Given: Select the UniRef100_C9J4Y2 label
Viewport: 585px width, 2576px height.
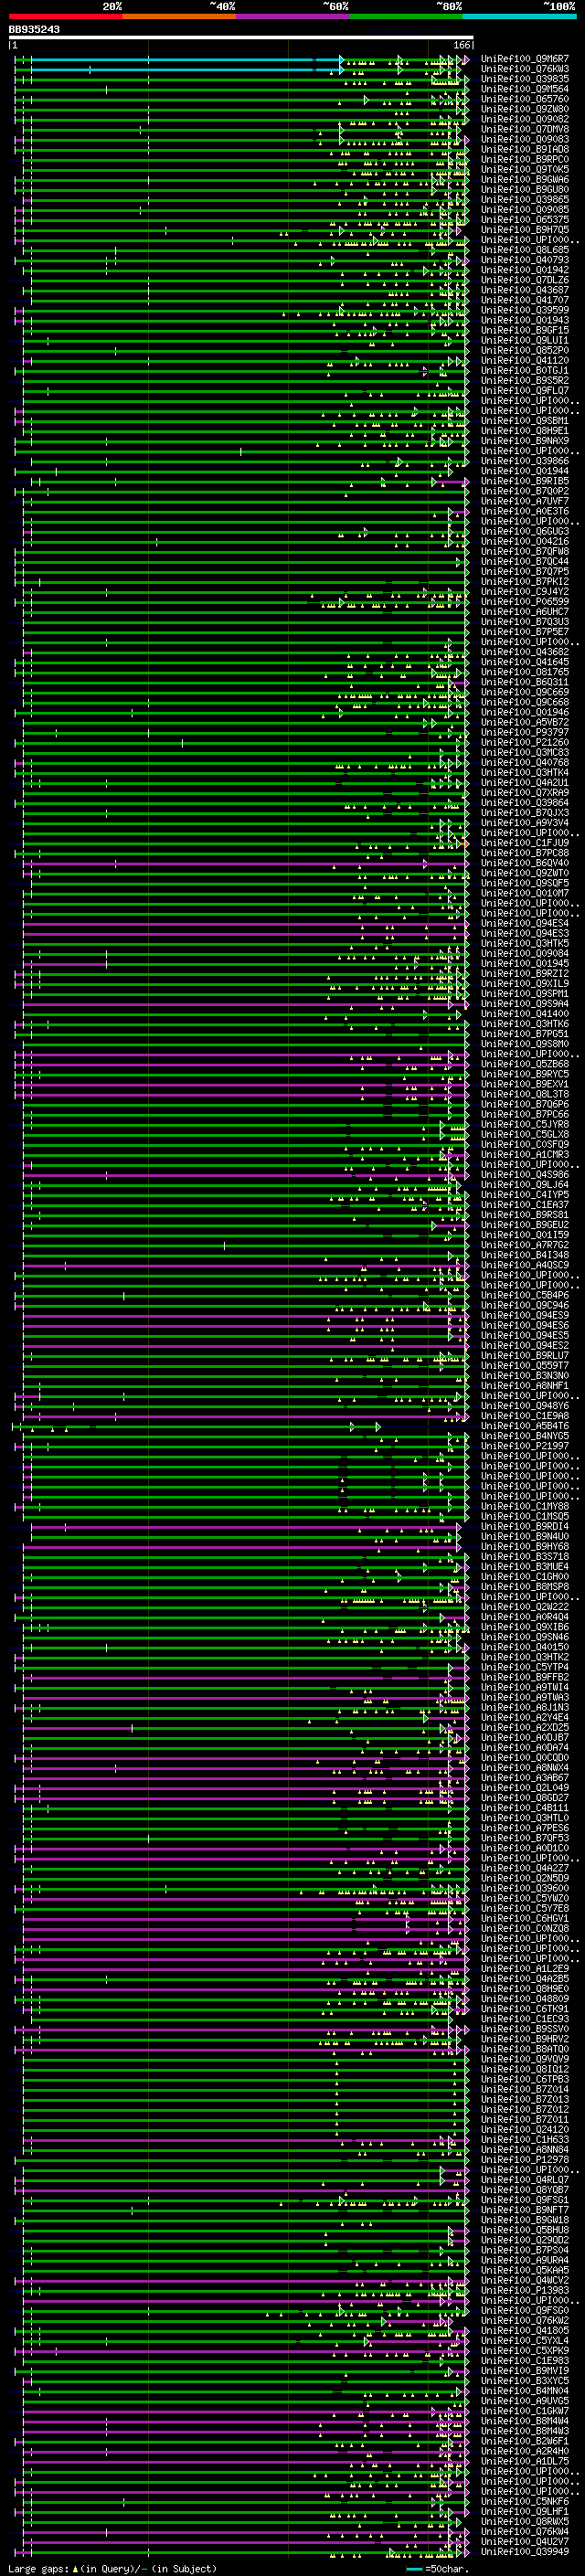Looking at the screenshot, I should coord(525,591).
